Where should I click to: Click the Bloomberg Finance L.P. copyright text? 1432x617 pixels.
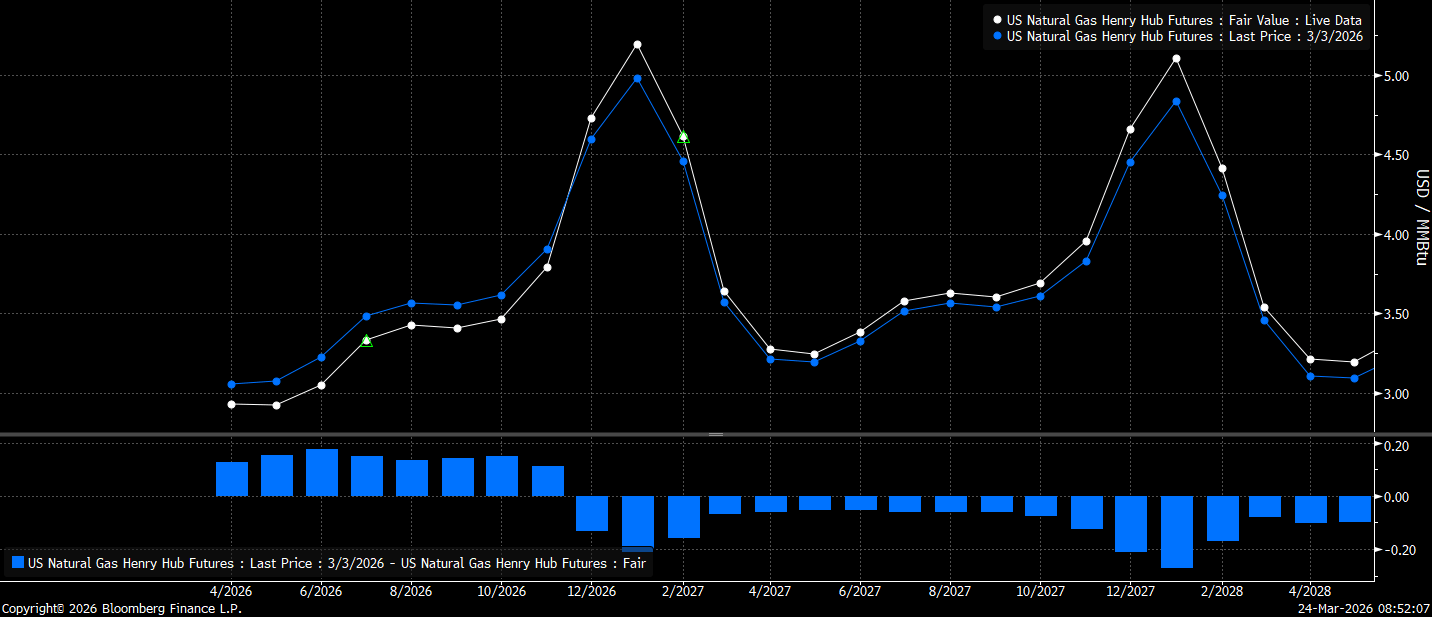pos(122,608)
